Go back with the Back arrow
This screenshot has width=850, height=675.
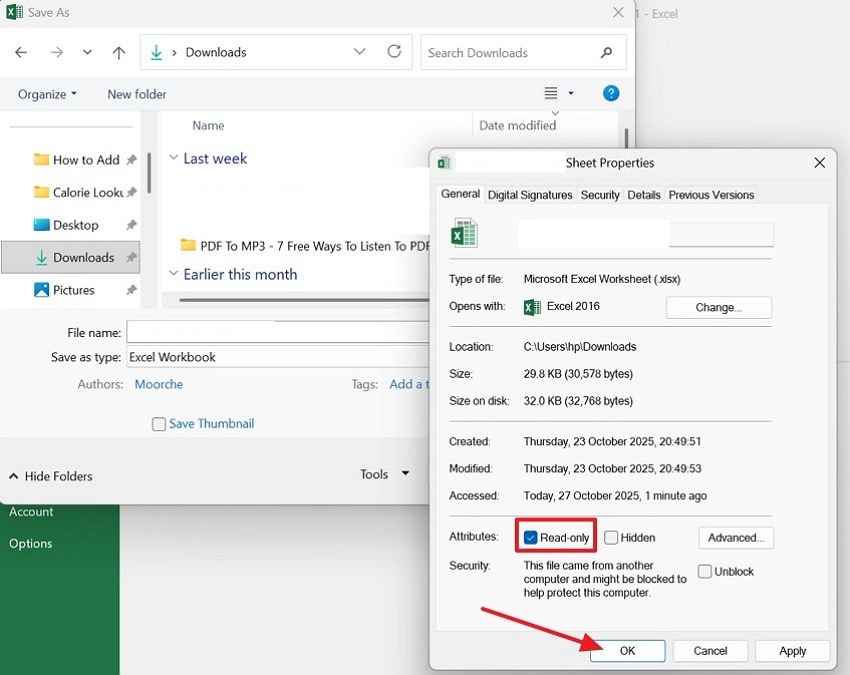pos(21,52)
